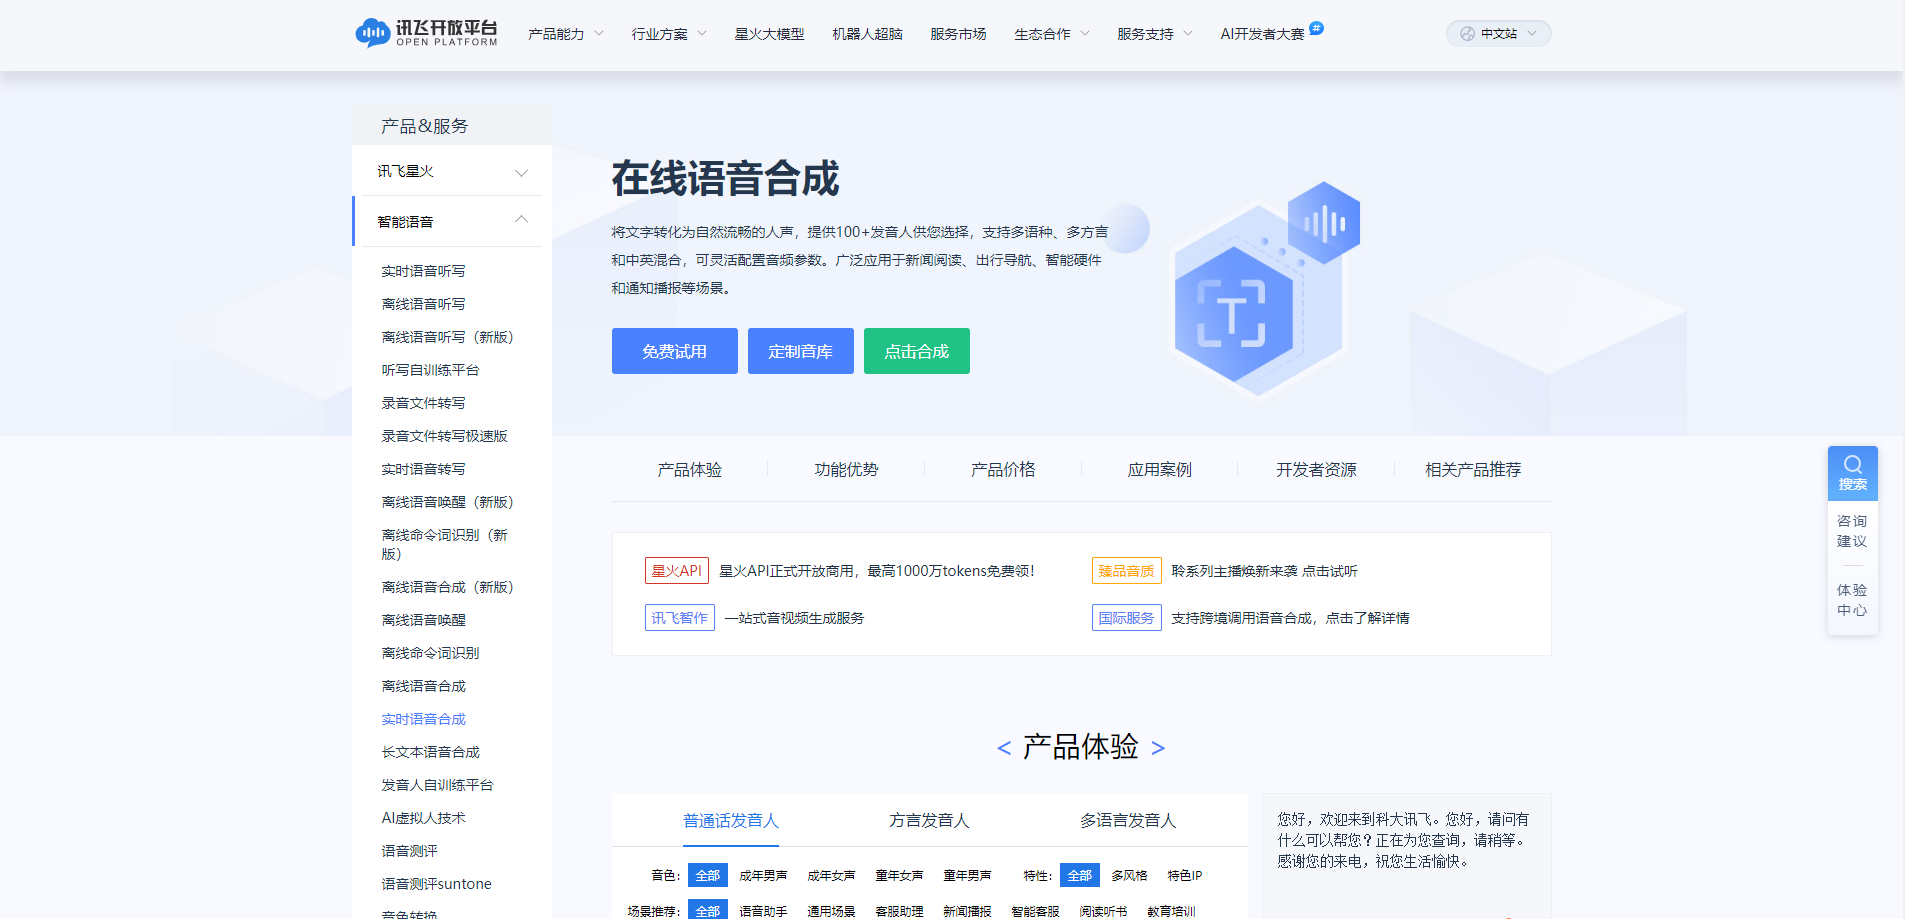Open the 臻品音质 announcement link

coord(1225,571)
